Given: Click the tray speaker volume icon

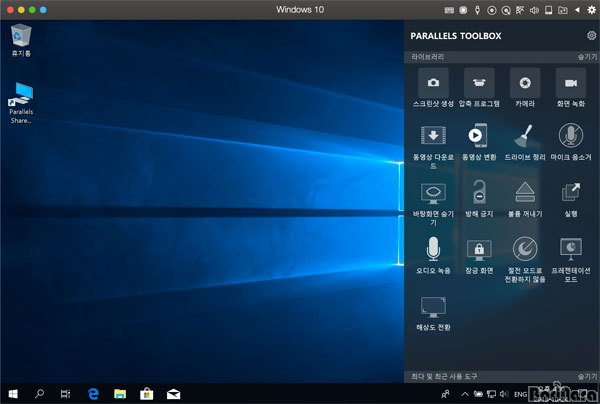Looking at the screenshot, I should (x=504, y=394).
